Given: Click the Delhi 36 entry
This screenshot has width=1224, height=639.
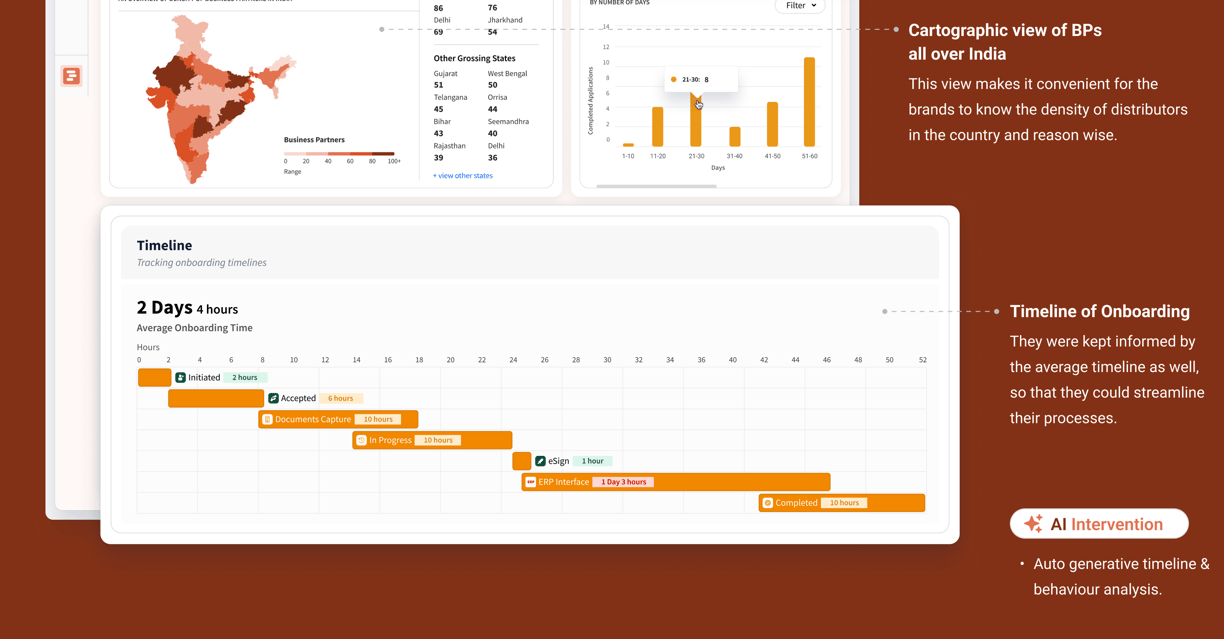Looking at the screenshot, I should (497, 151).
